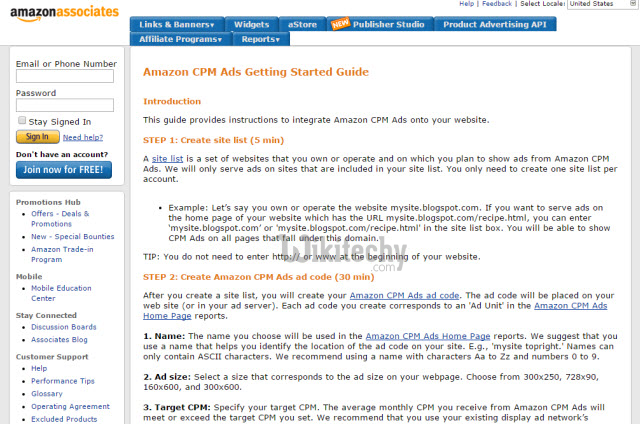Screen dimensions: 640x424
Task: Switch to the aStore tab
Action: pos(305,24)
